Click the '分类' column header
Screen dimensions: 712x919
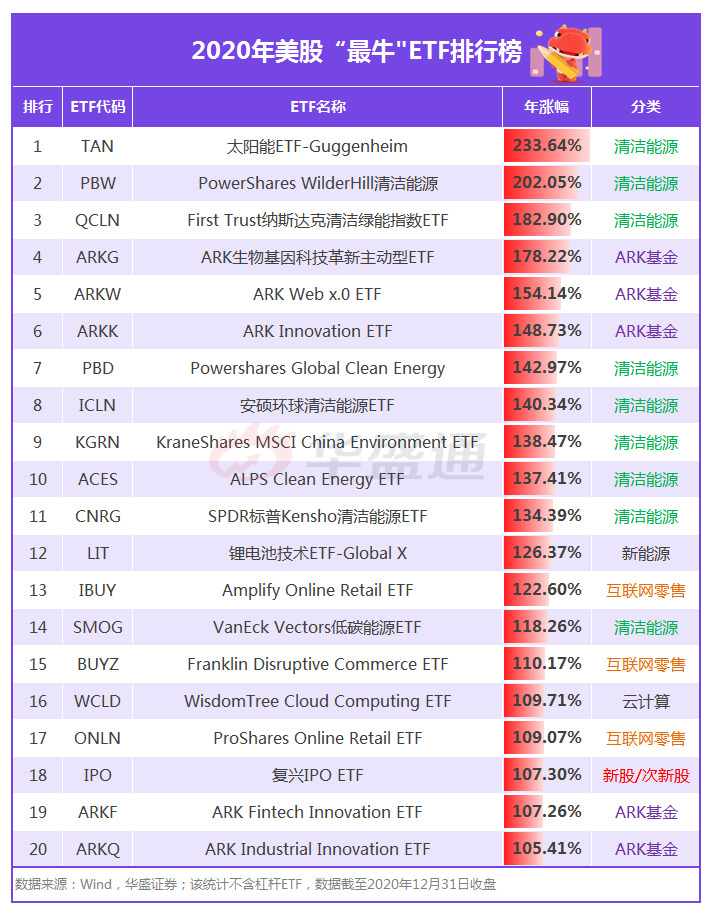click(646, 107)
